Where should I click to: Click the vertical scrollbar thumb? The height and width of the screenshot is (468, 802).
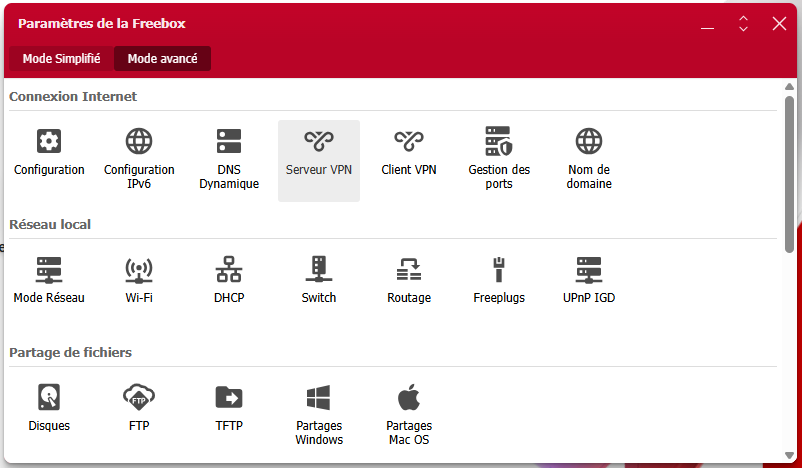(790, 174)
